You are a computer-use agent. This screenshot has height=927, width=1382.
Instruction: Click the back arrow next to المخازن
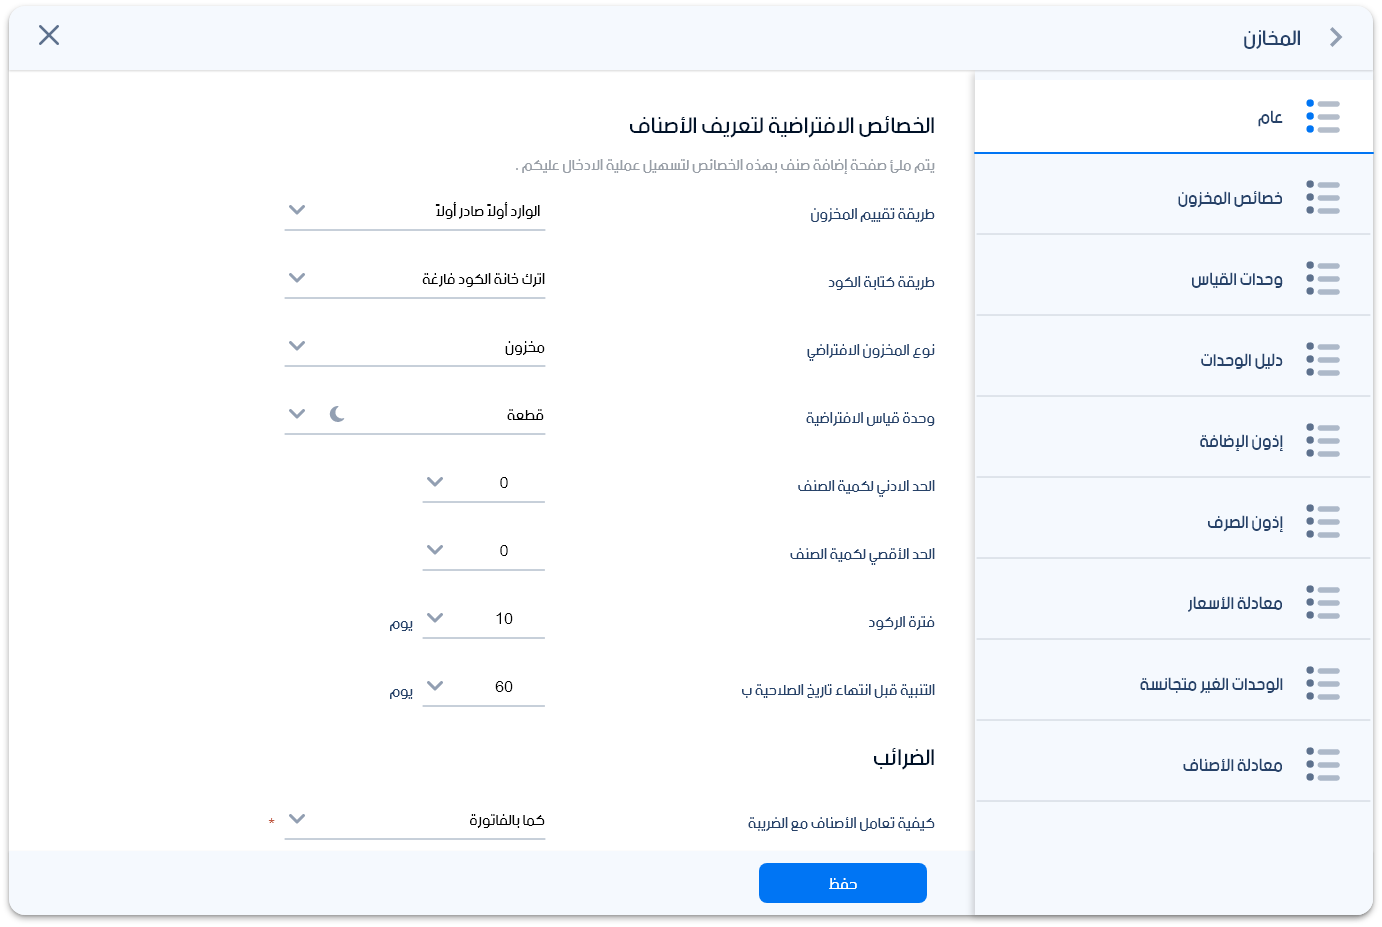tap(1336, 37)
